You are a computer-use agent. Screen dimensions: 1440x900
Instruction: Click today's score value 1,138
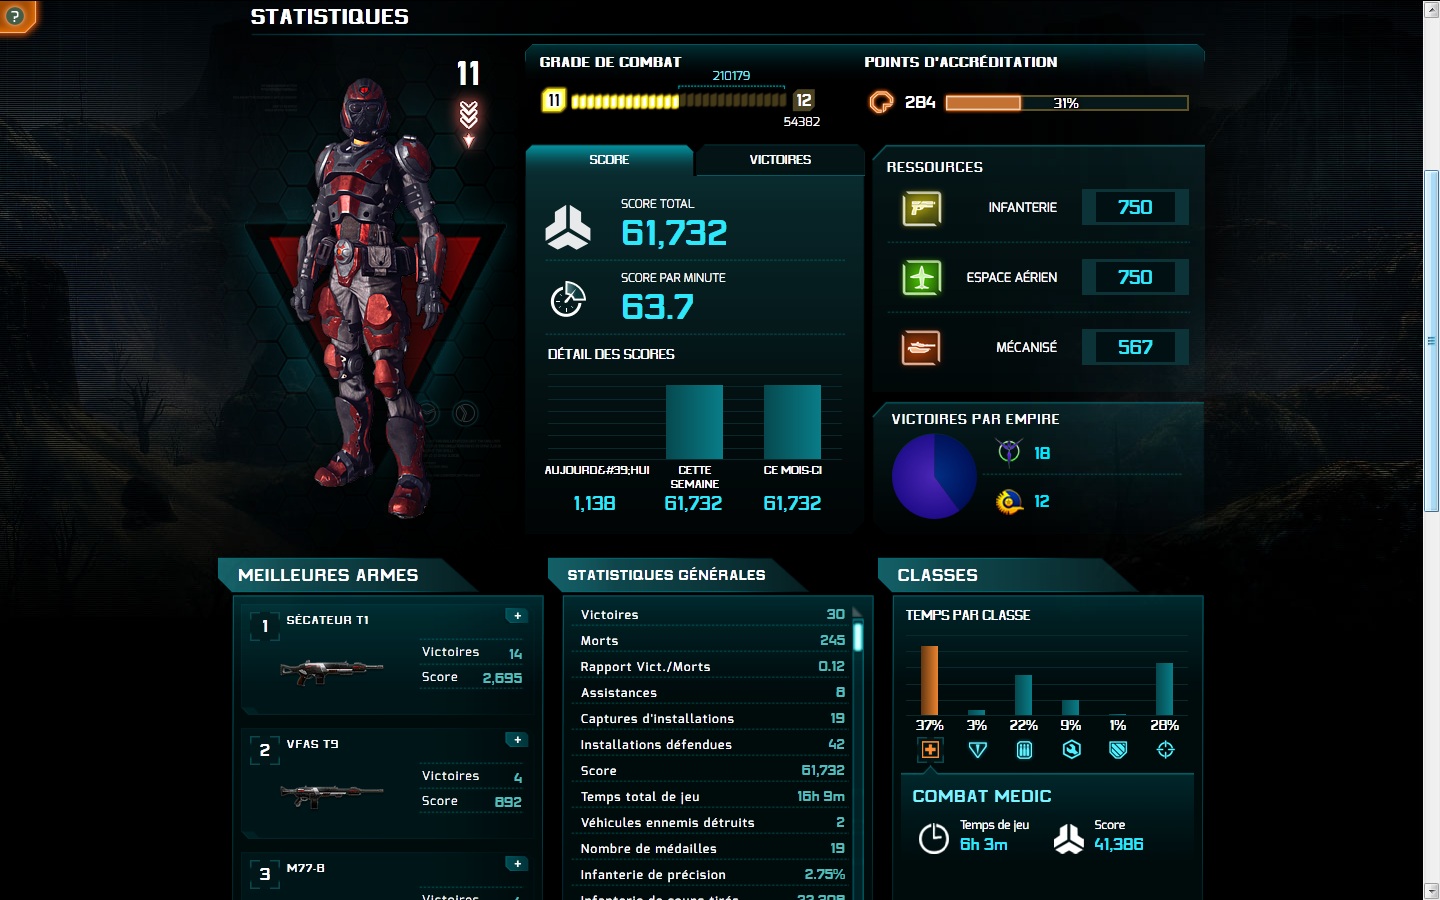(x=594, y=504)
